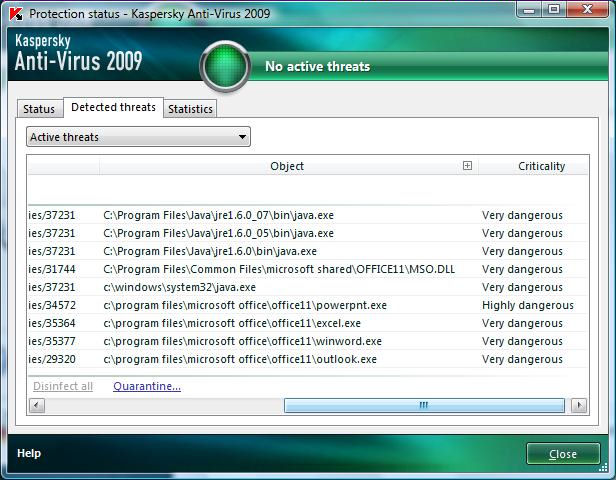Click the Highly dangerous criticality cell
The image size is (616, 480).
[x=528, y=306]
